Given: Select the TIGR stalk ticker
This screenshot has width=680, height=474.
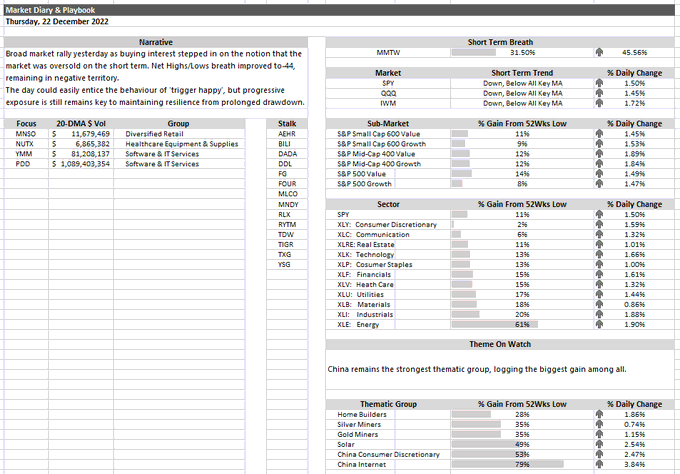Looking at the screenshot, I should click(287, 244).
